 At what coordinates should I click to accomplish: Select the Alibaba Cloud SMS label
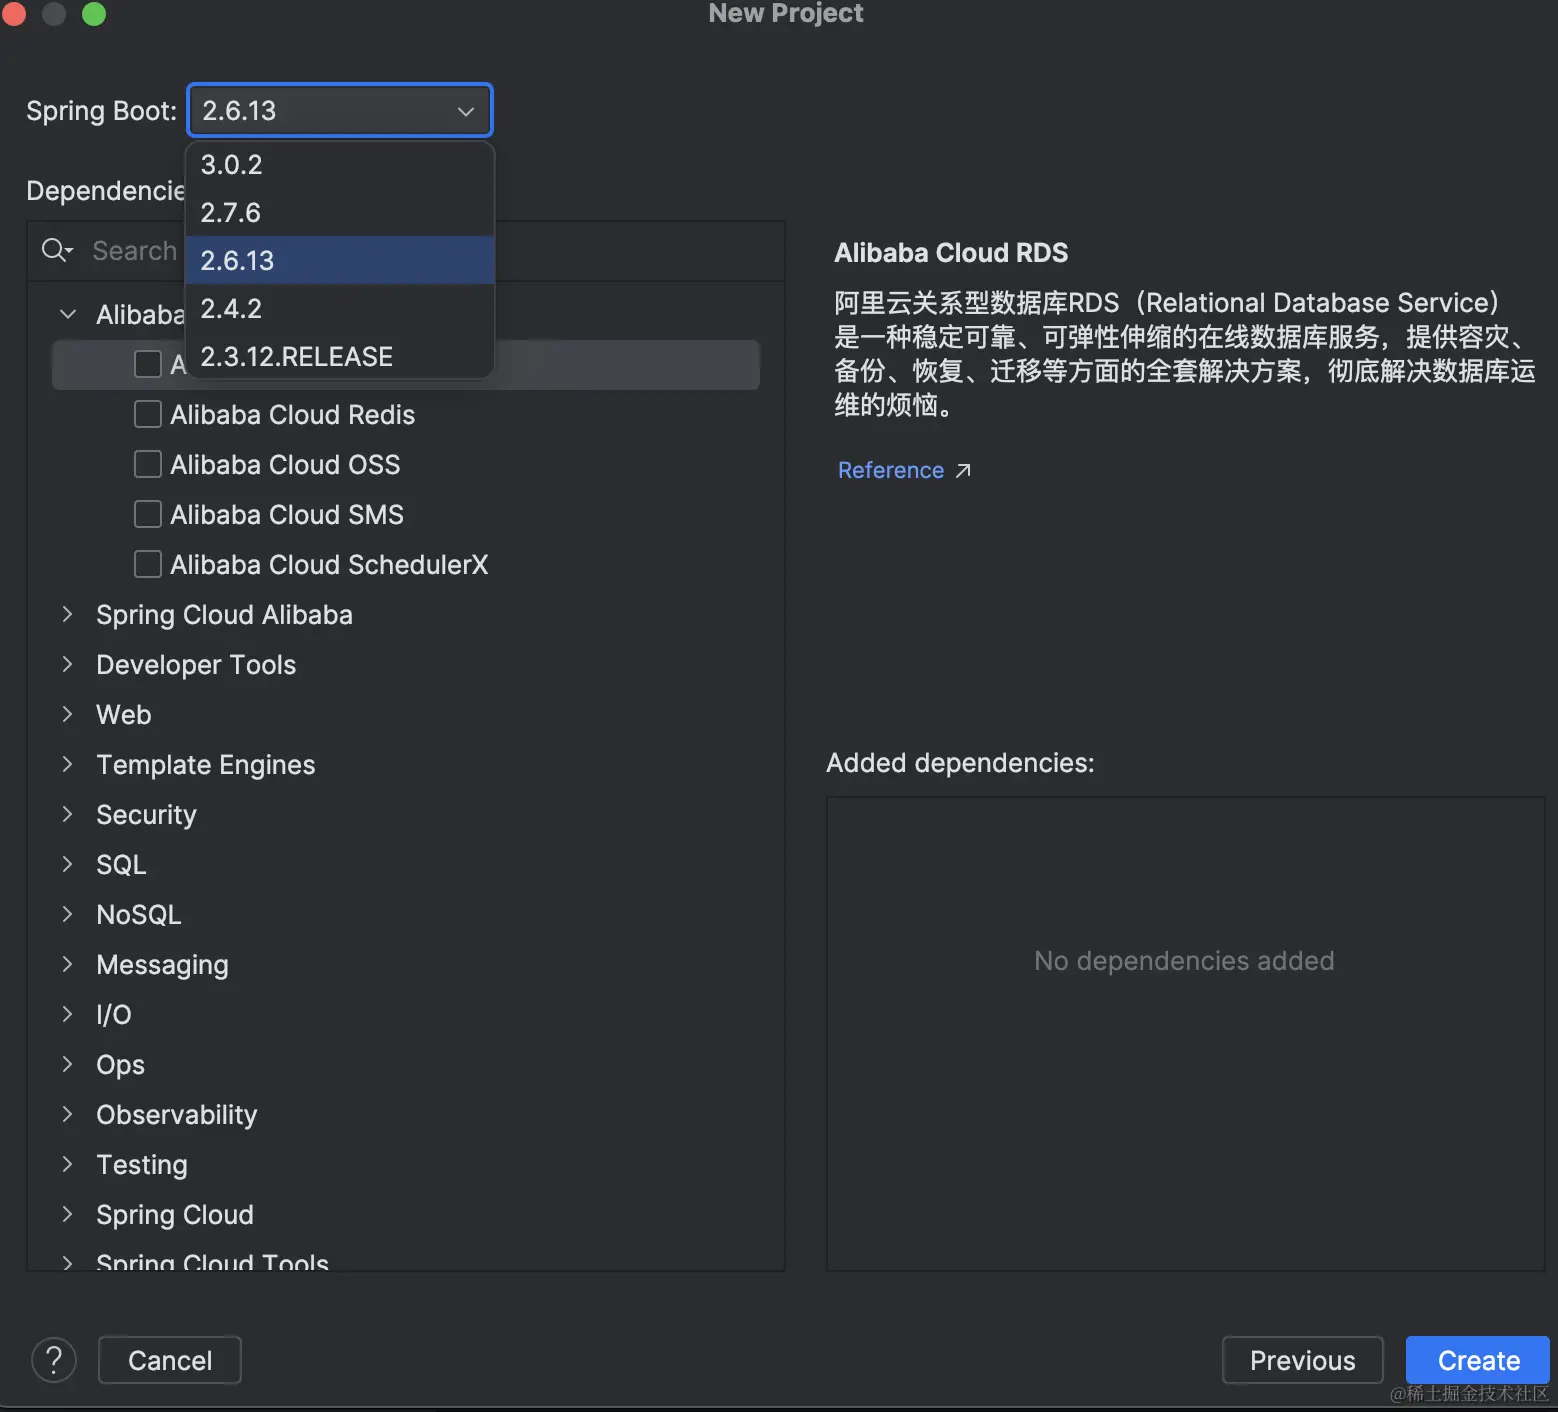pyautogui.click(x=287, y=514)
